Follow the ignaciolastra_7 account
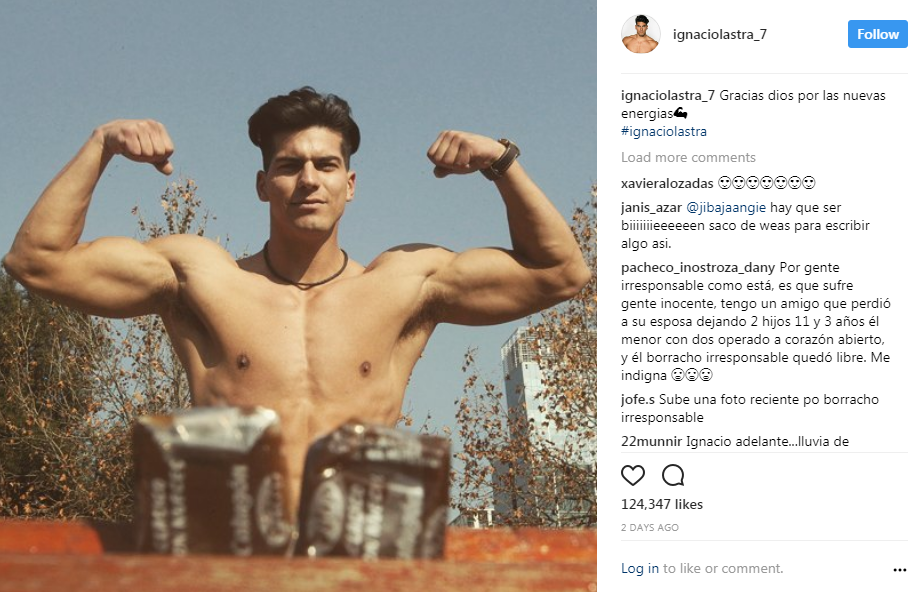The width and height of the screenshot is (914, 594). (x=877, y=34)
